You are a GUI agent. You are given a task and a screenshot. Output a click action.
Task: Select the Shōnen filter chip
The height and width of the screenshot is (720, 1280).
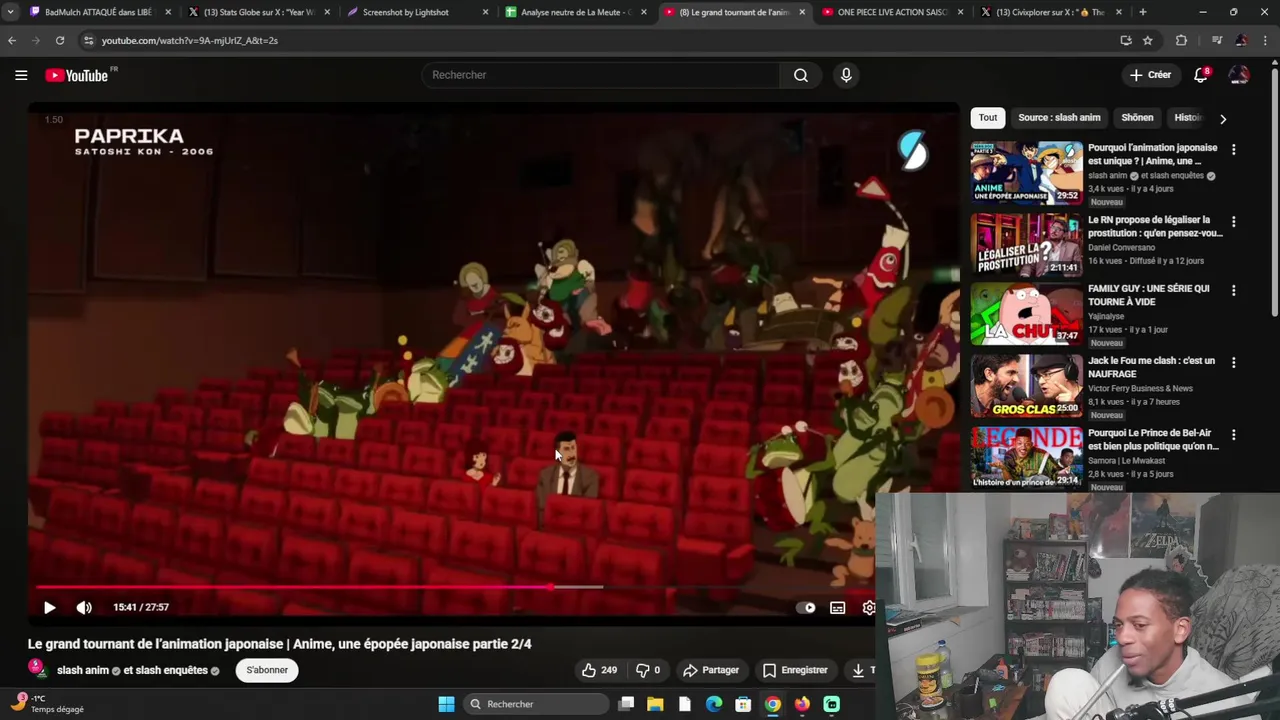[1137, 118]
